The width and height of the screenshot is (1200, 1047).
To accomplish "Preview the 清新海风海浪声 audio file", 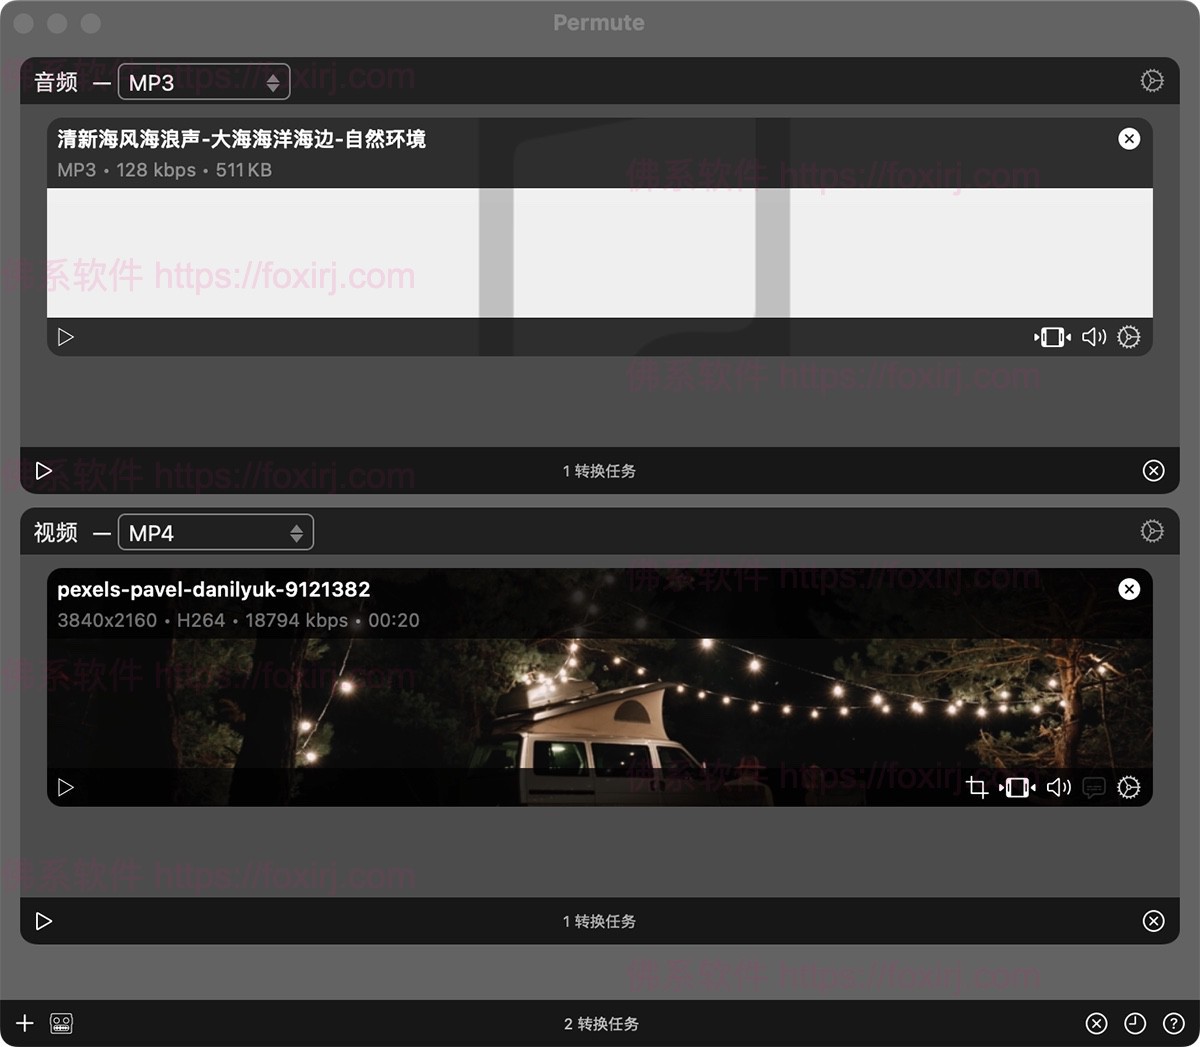I will (66, 337).
